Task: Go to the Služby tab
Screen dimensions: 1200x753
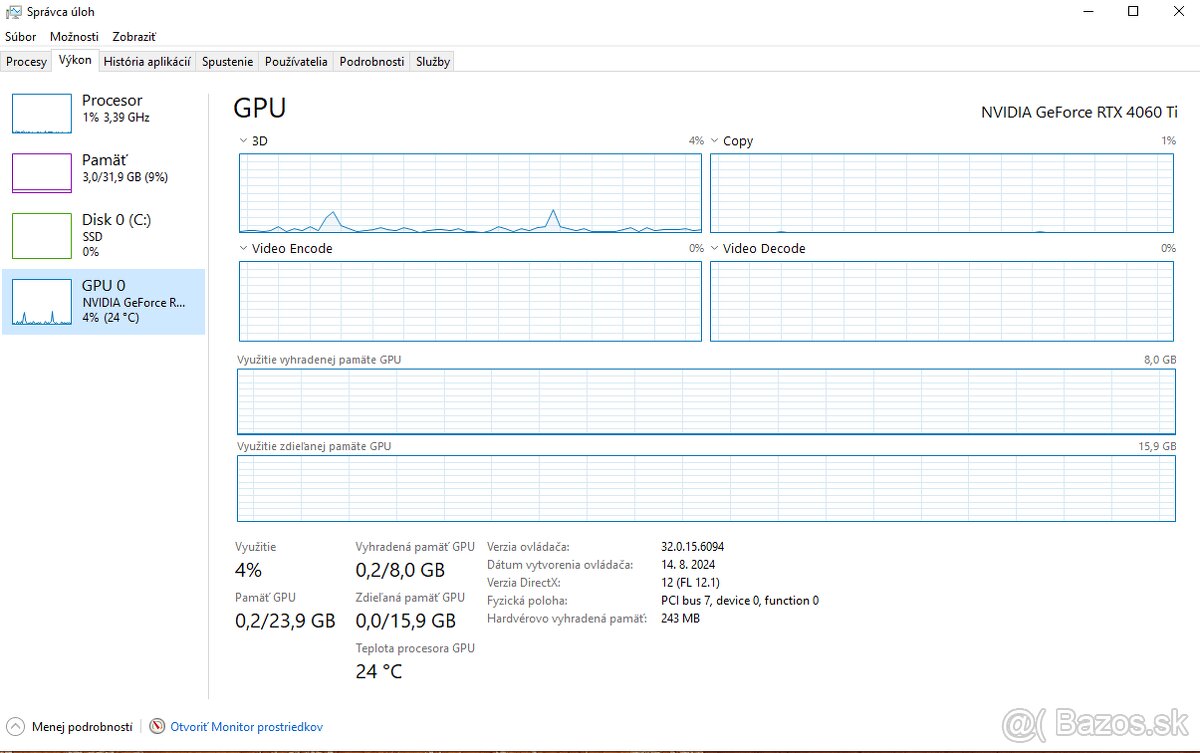Action: click(x=432, y=61)
